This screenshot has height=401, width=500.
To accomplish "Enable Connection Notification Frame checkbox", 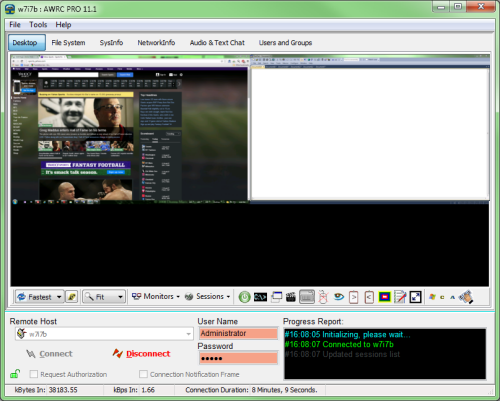I will pyautogui.click(x=143, y=374).
